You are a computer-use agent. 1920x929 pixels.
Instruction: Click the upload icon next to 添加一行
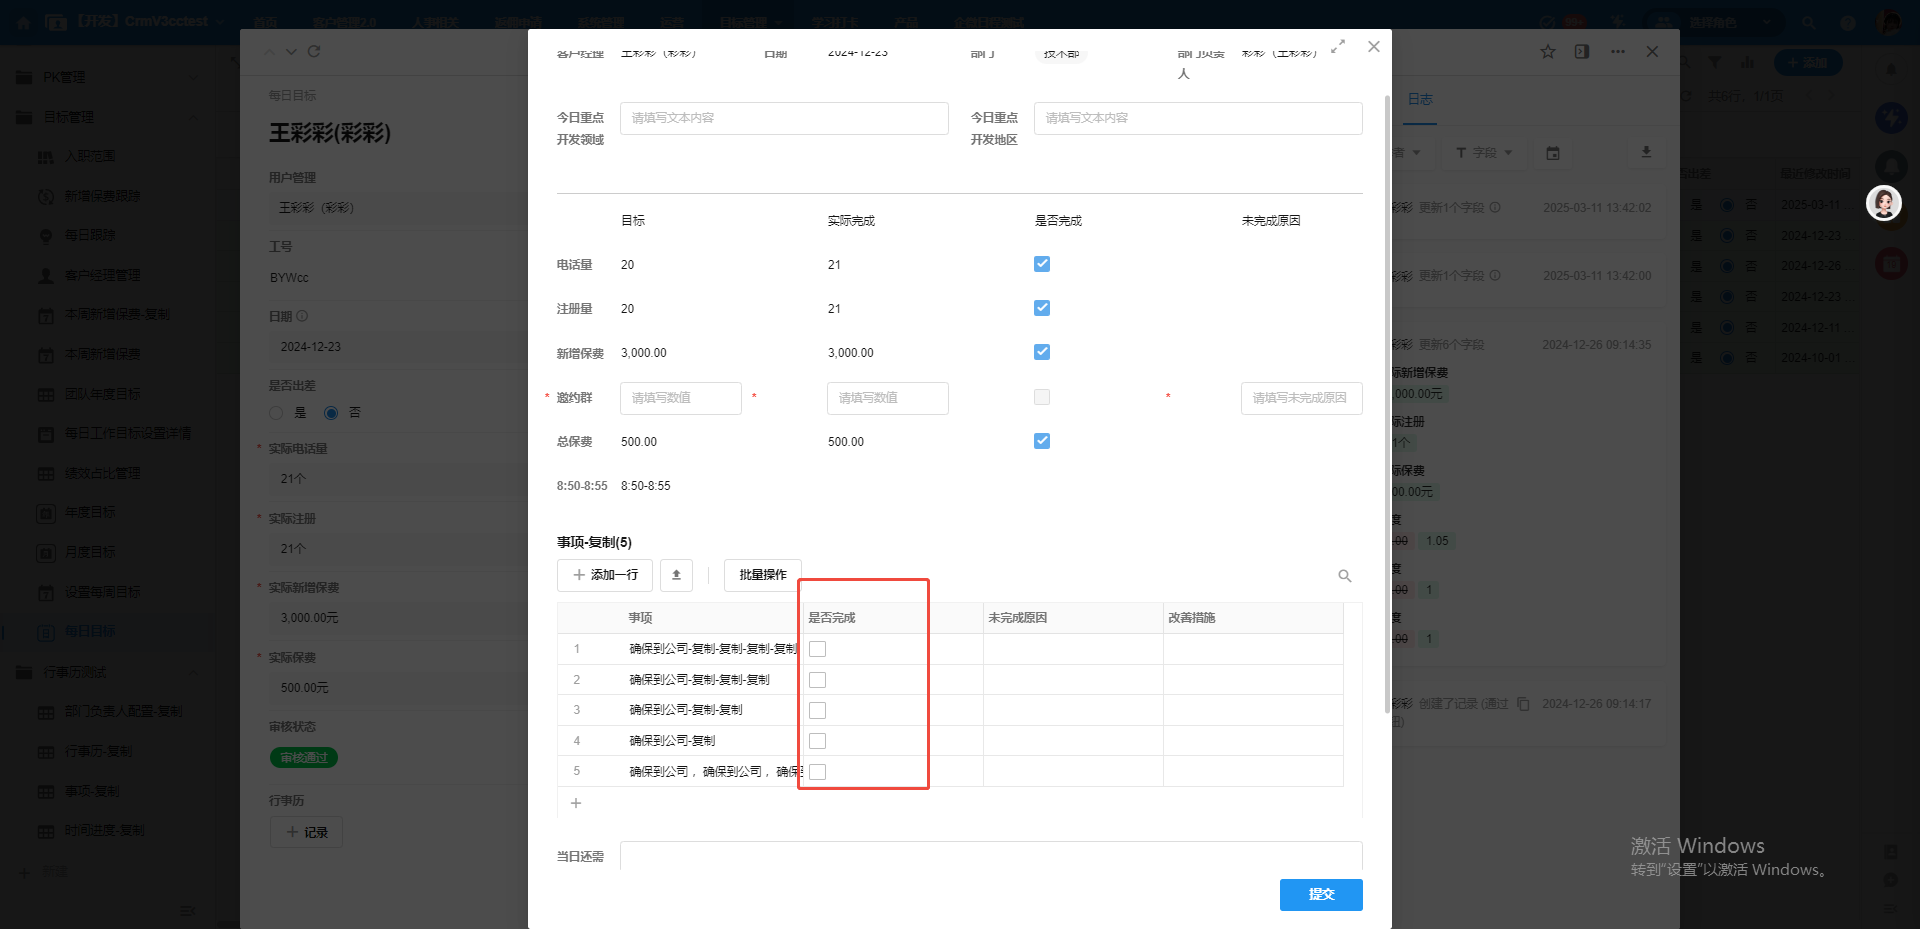pos(676,575)
